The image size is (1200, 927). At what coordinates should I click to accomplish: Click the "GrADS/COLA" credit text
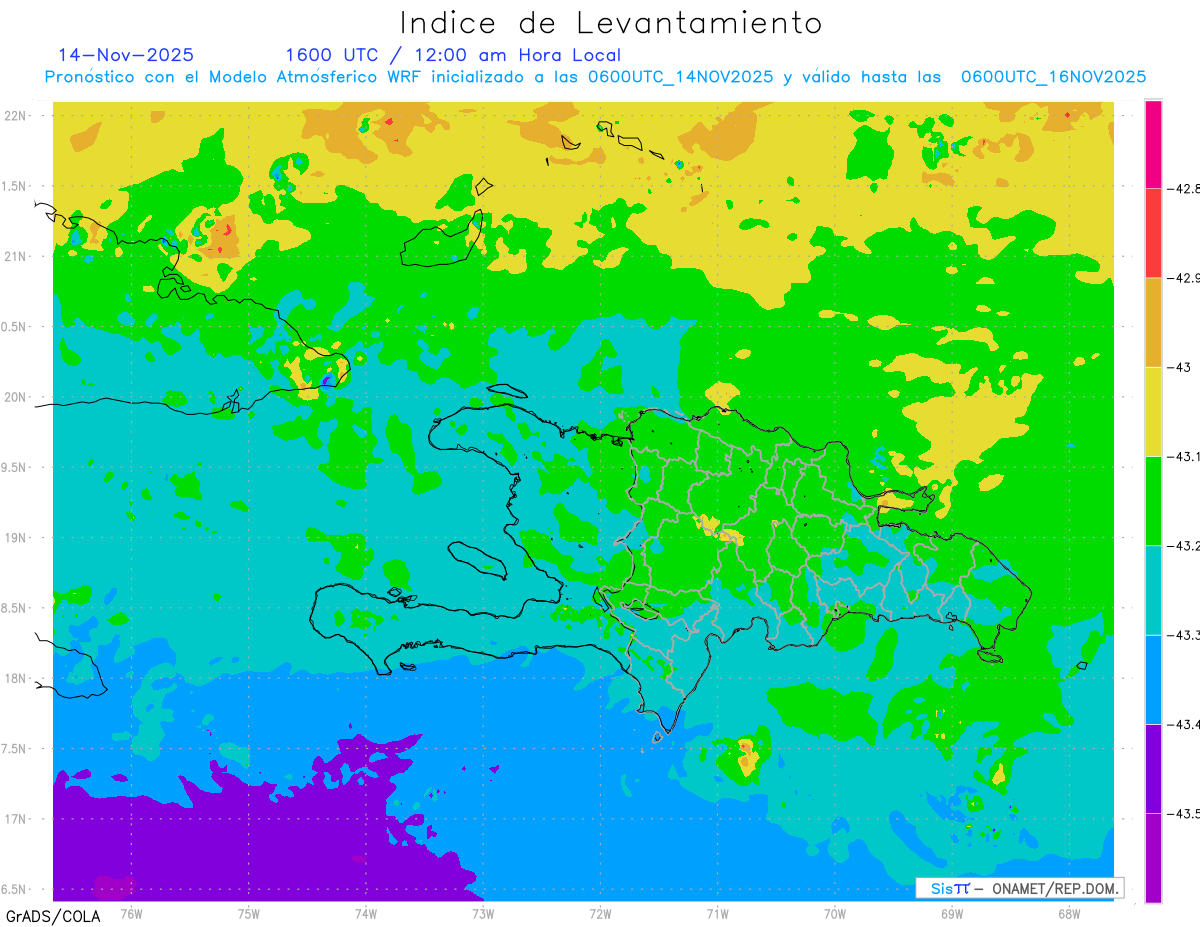(x=53, y=916)
